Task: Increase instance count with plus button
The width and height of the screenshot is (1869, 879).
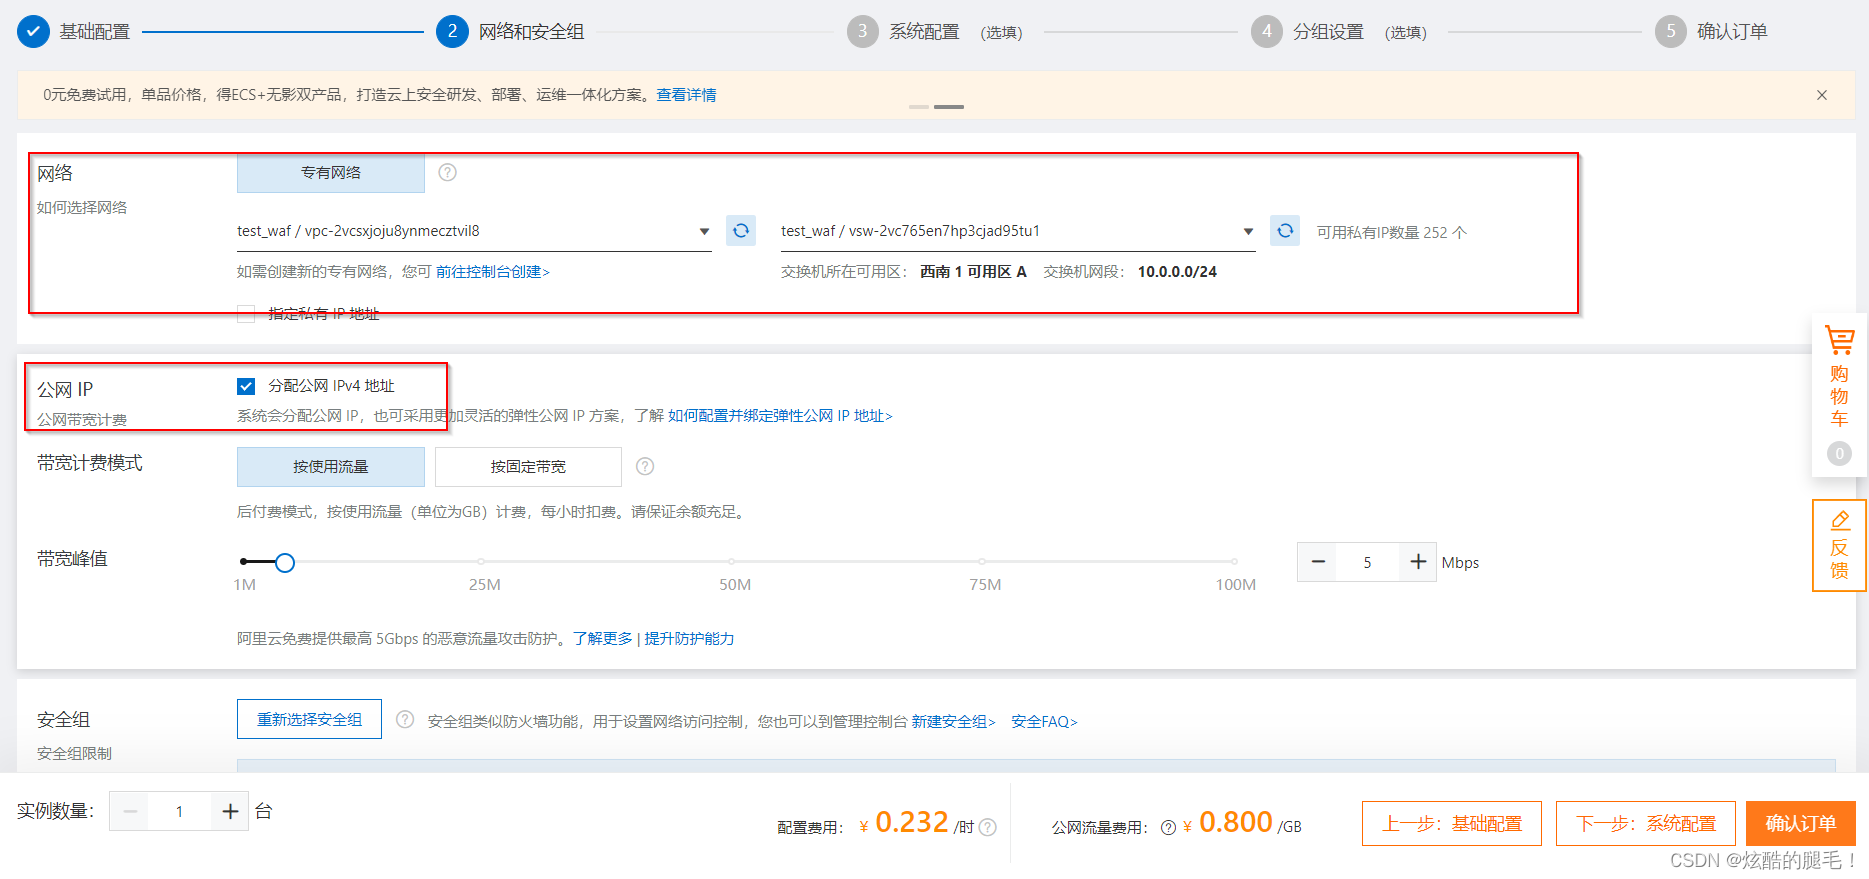Action: [230, 811]
